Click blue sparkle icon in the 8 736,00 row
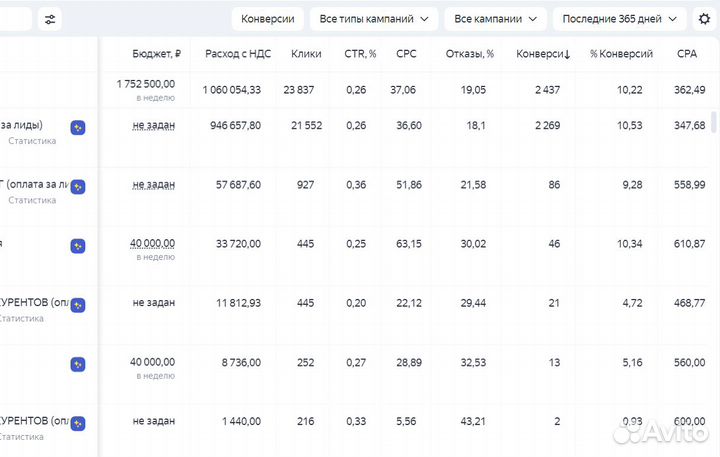Screen dimensions: 720x457 (x=78, y=364)
